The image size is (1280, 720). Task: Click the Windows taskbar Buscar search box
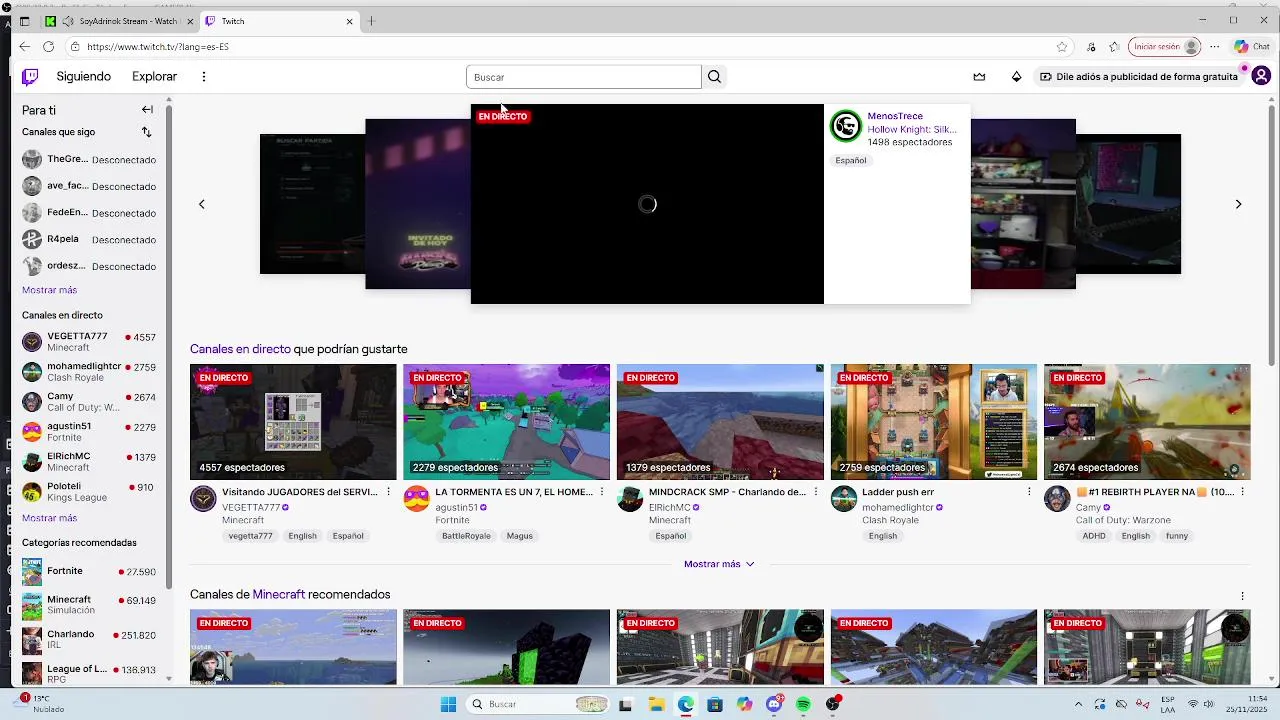coord(538,704)
